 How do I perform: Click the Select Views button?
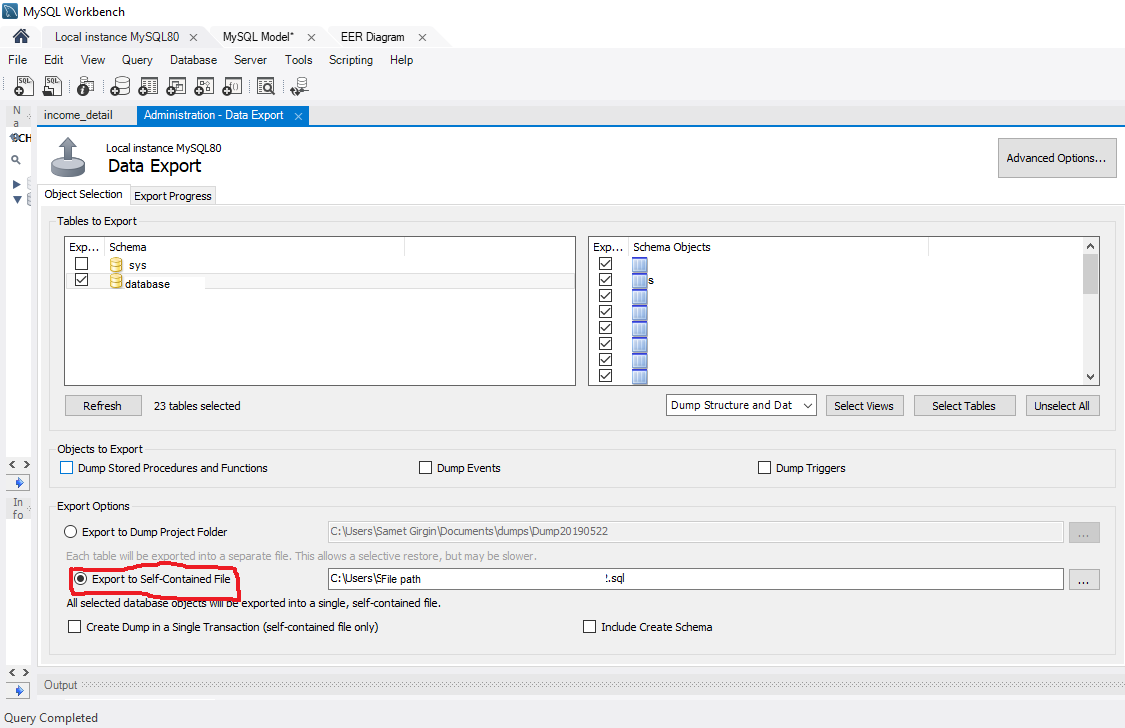pos(864,406)
